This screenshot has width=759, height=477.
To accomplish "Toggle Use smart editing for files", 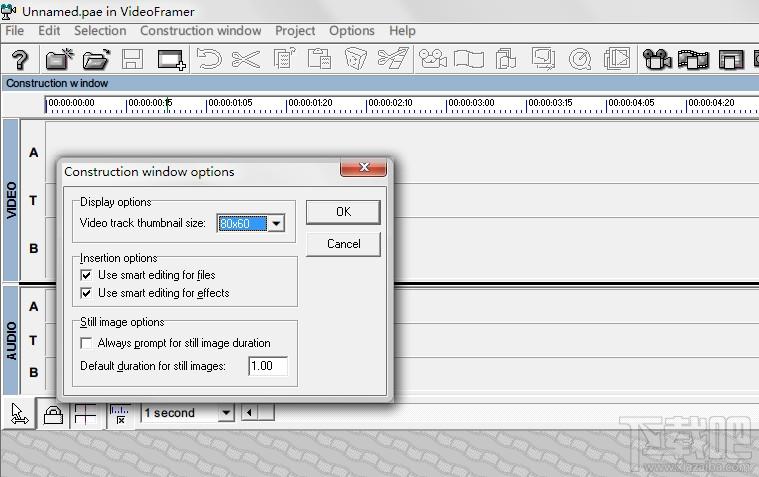I will click(x=86, y=276).
